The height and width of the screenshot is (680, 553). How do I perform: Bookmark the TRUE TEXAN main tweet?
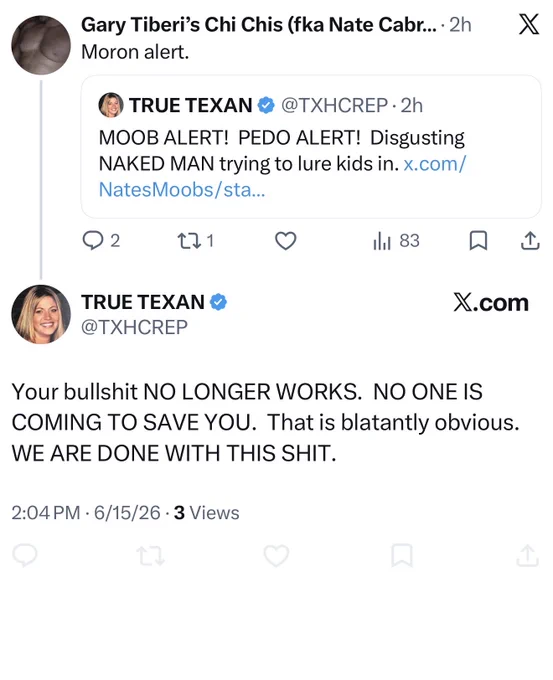pyautogui.click(x=402, y=556)
